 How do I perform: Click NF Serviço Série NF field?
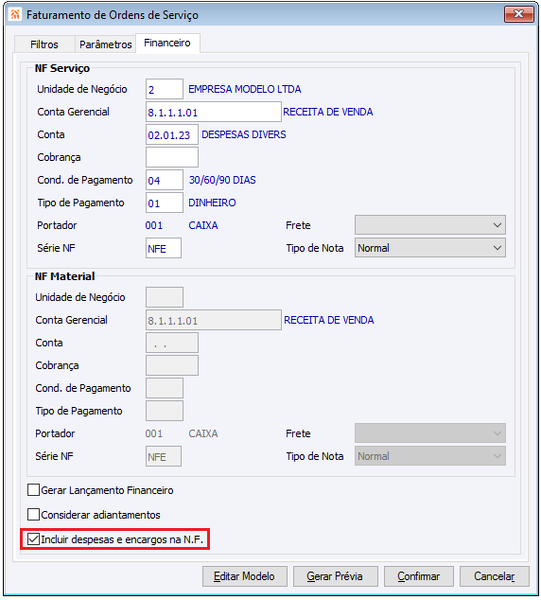pos(164,248)
